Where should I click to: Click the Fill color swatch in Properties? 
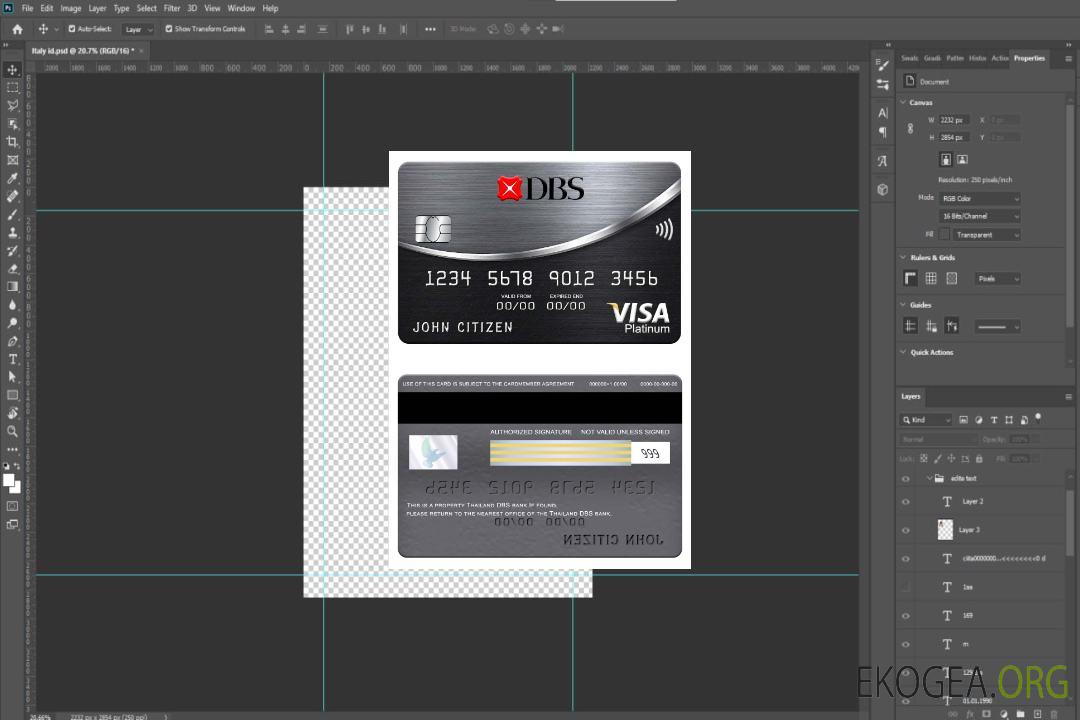(944, 235)
